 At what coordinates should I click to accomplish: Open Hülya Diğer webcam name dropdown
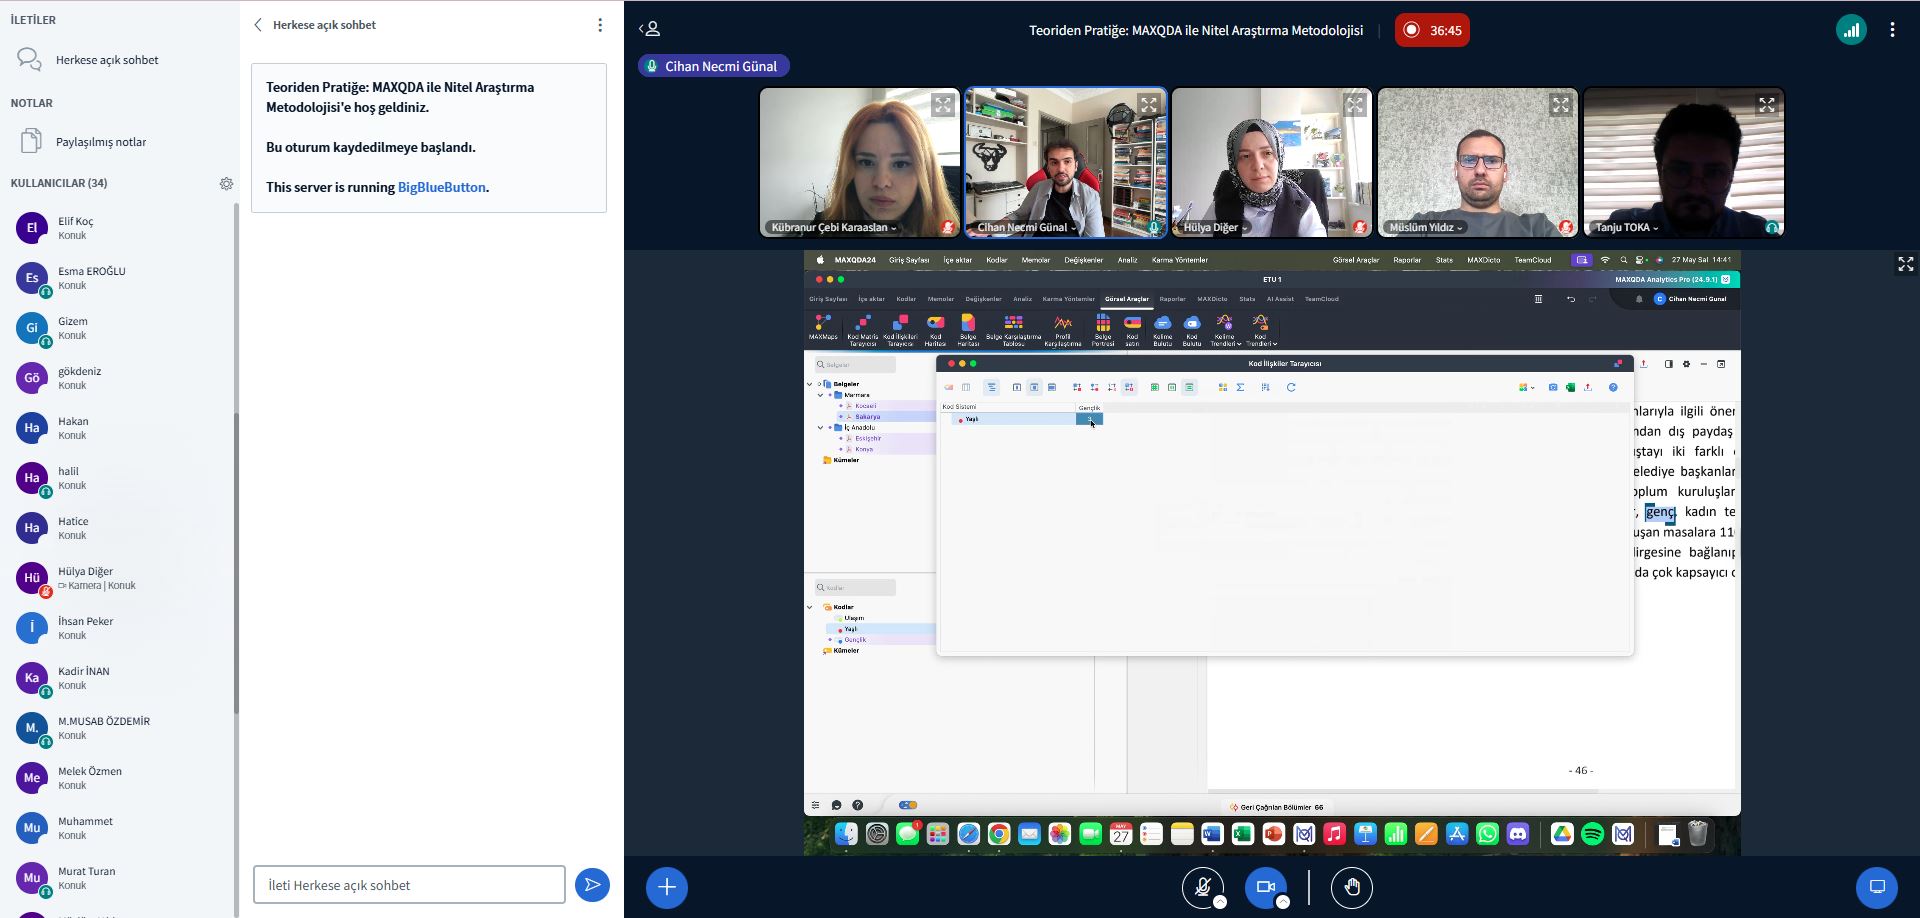click(1215, 228)
